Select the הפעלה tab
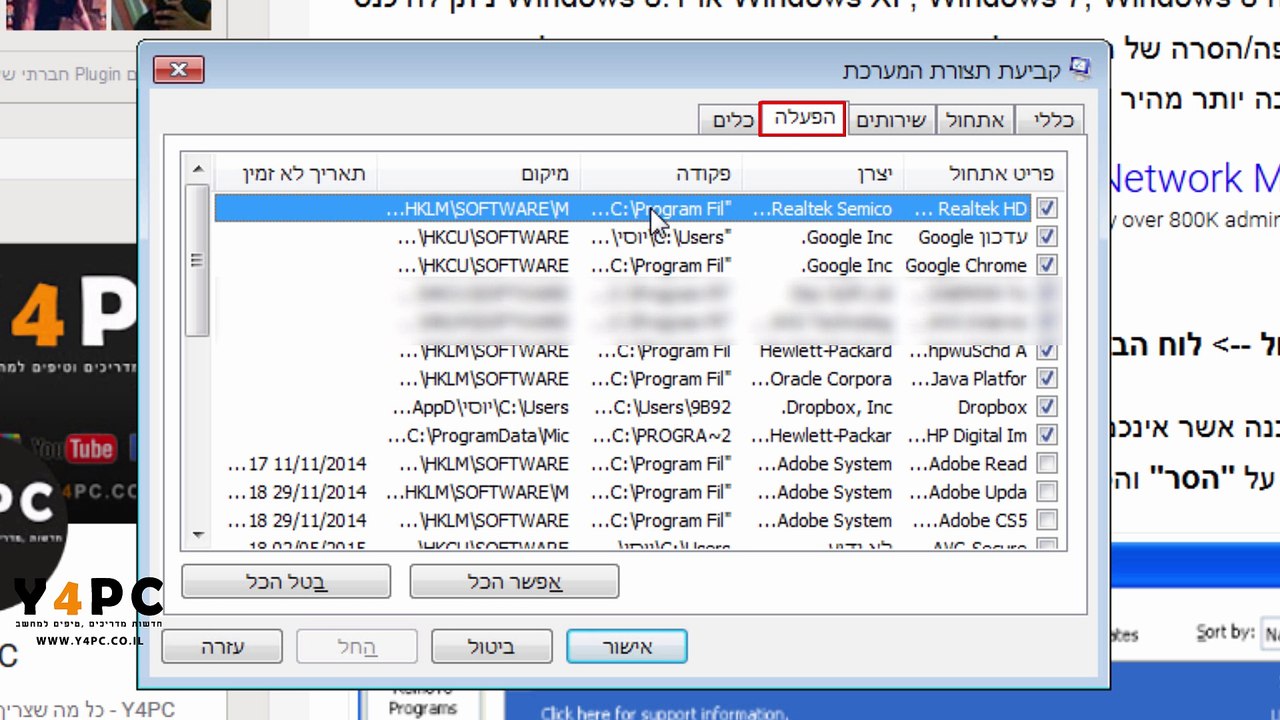 point(803,118)
